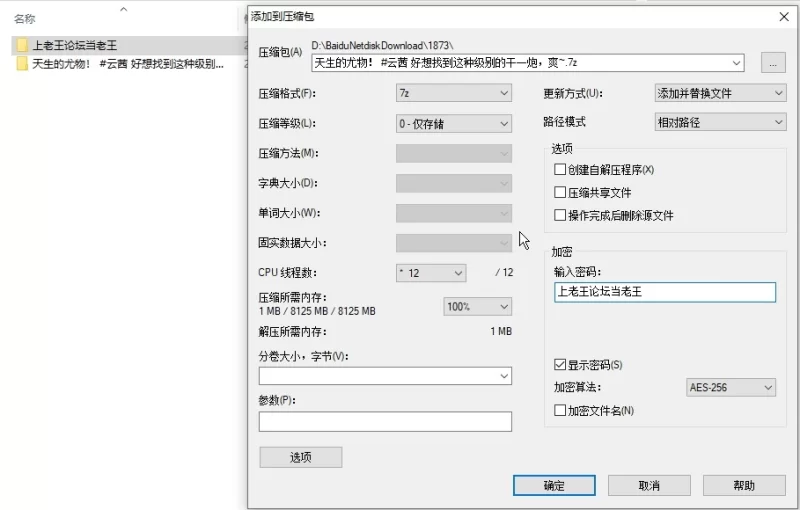Open the CPU 线程数 dropdown
The width and height of the screenshot is (800, 510).
431,273
